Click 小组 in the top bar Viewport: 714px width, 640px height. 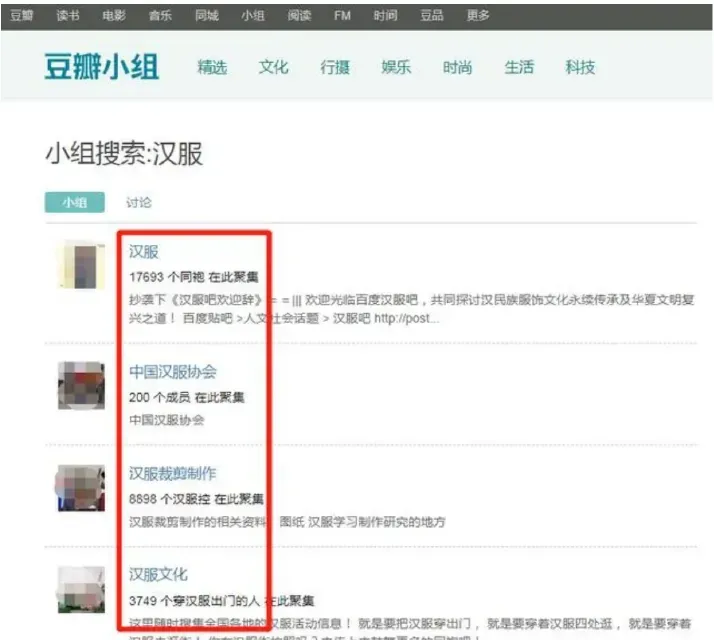253,16
